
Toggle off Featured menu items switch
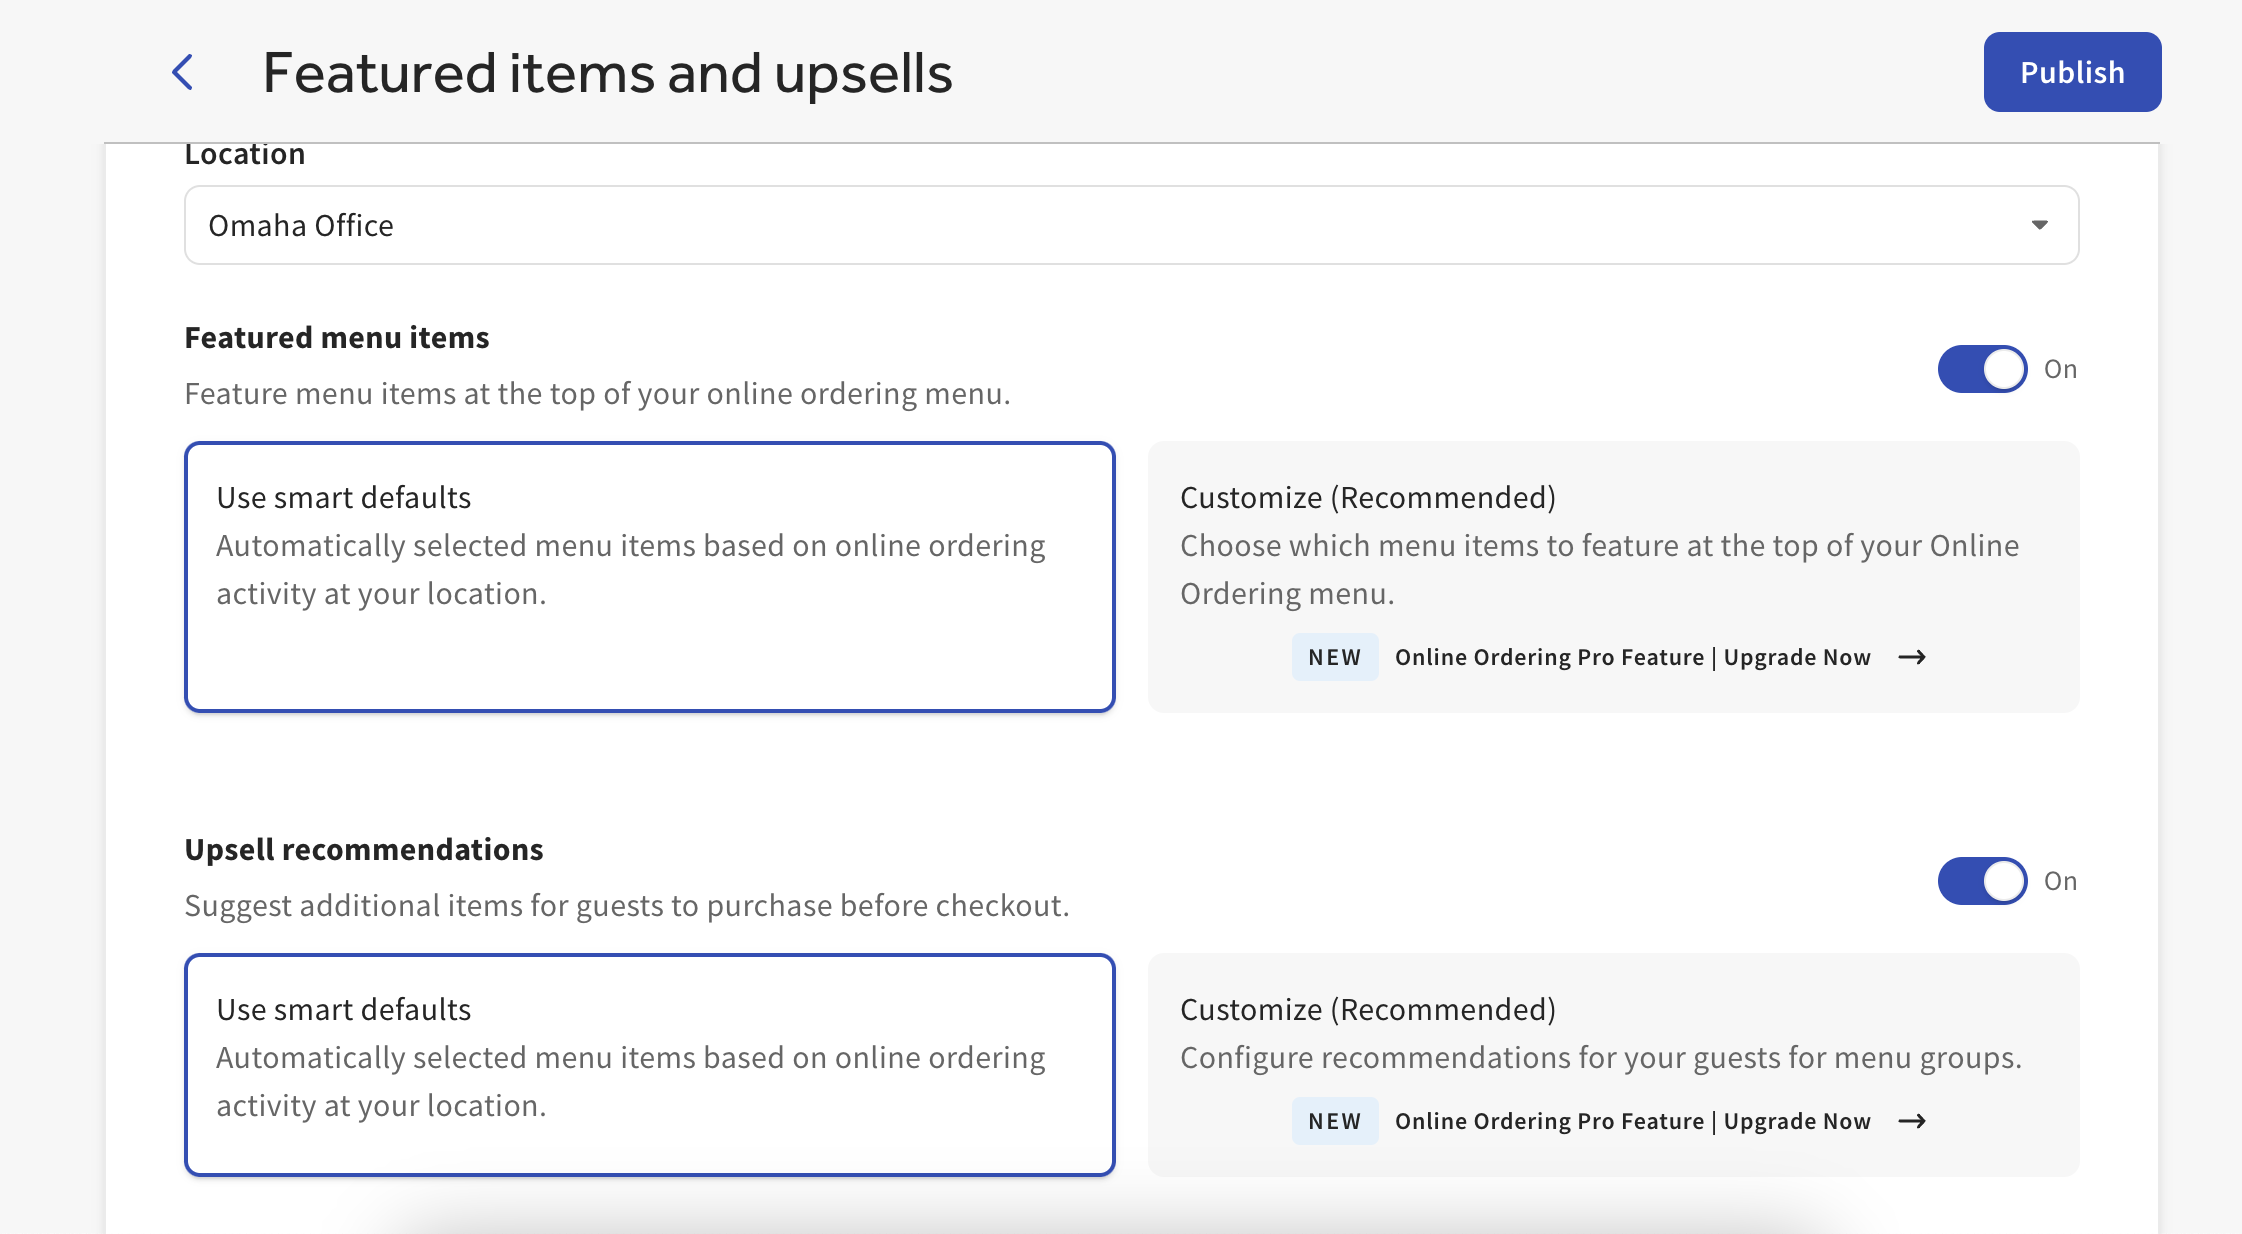point(1981,369)
